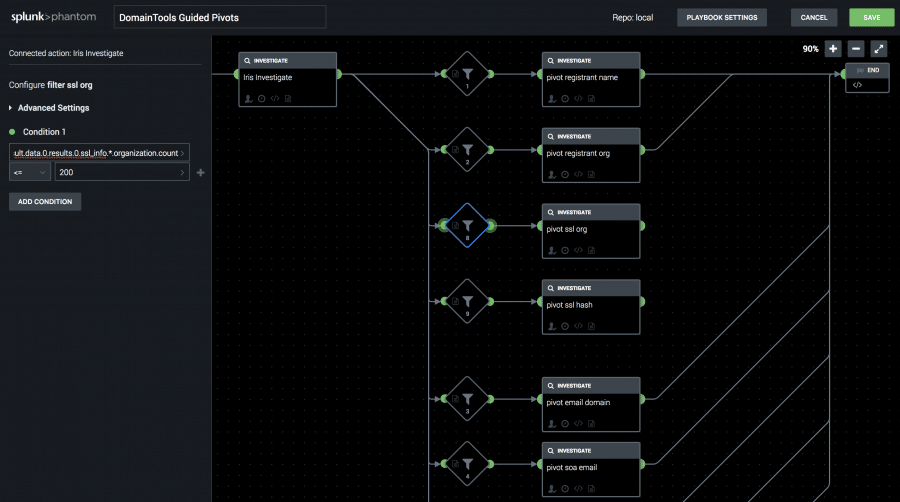Click notes icon on pivot registrant org
The height and width of the screenshot is (502, 900).
click(x=592, y=174)
